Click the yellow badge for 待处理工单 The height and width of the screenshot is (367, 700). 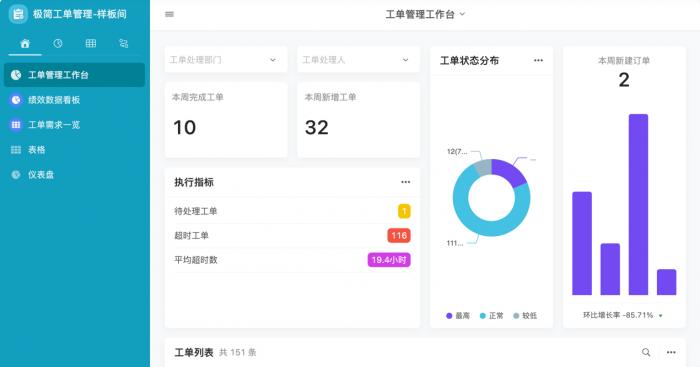pos(404,211)
